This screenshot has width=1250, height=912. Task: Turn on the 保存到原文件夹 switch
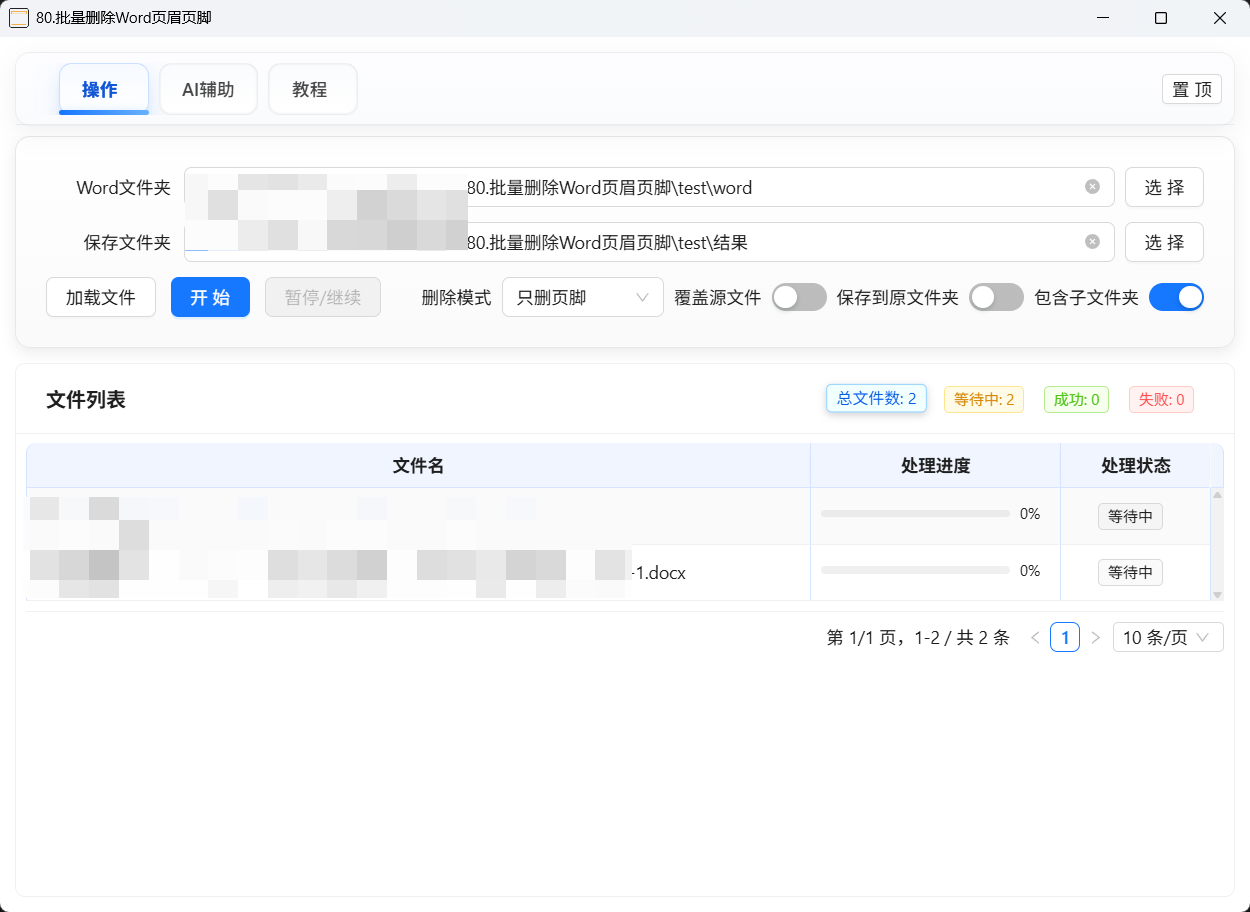[996, 297]
